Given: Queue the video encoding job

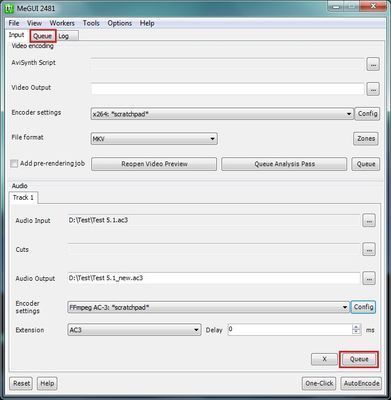Looking at the screenshot, I should point(366,164).
